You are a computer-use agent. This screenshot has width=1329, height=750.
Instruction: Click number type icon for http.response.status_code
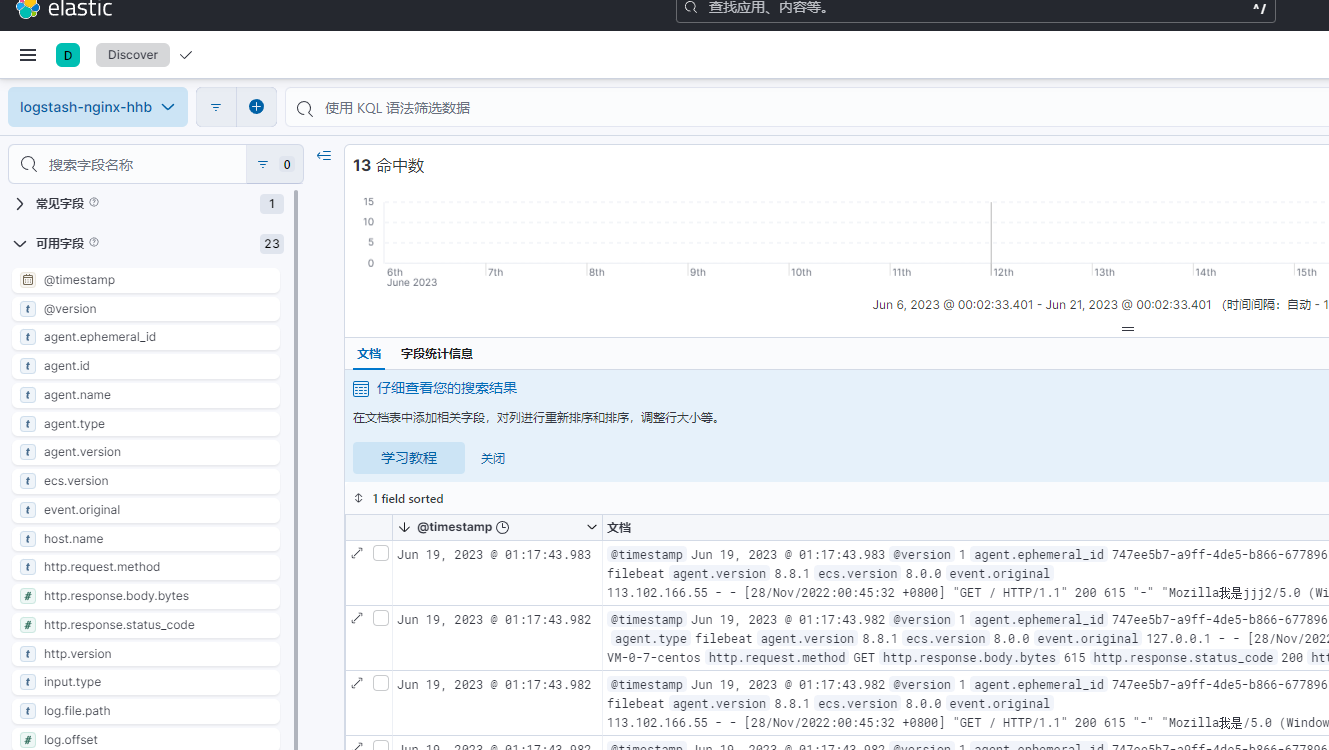pos(28,625)
